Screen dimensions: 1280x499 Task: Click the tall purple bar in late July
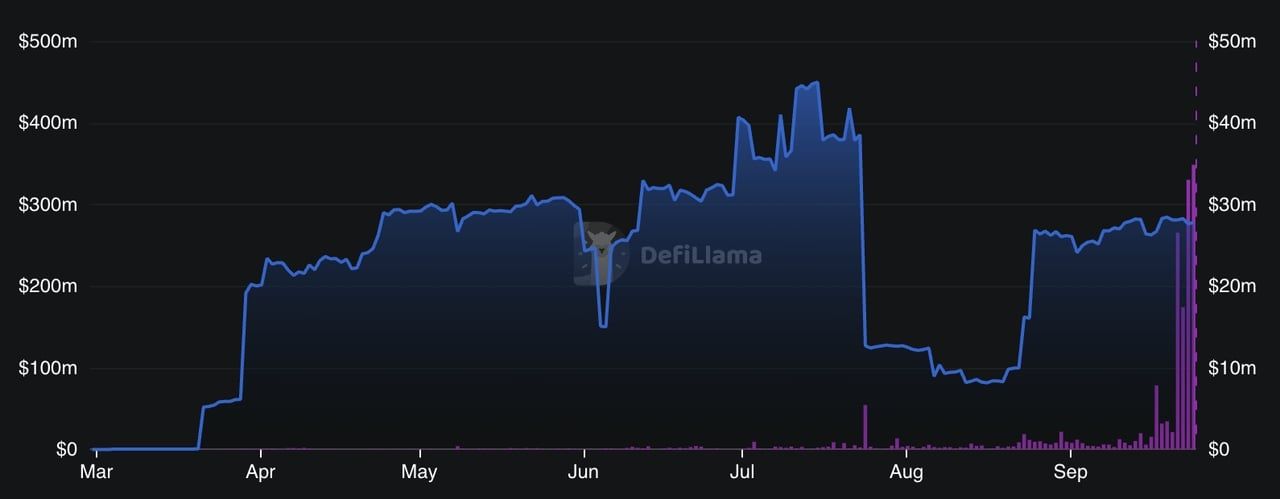point(865,427)
